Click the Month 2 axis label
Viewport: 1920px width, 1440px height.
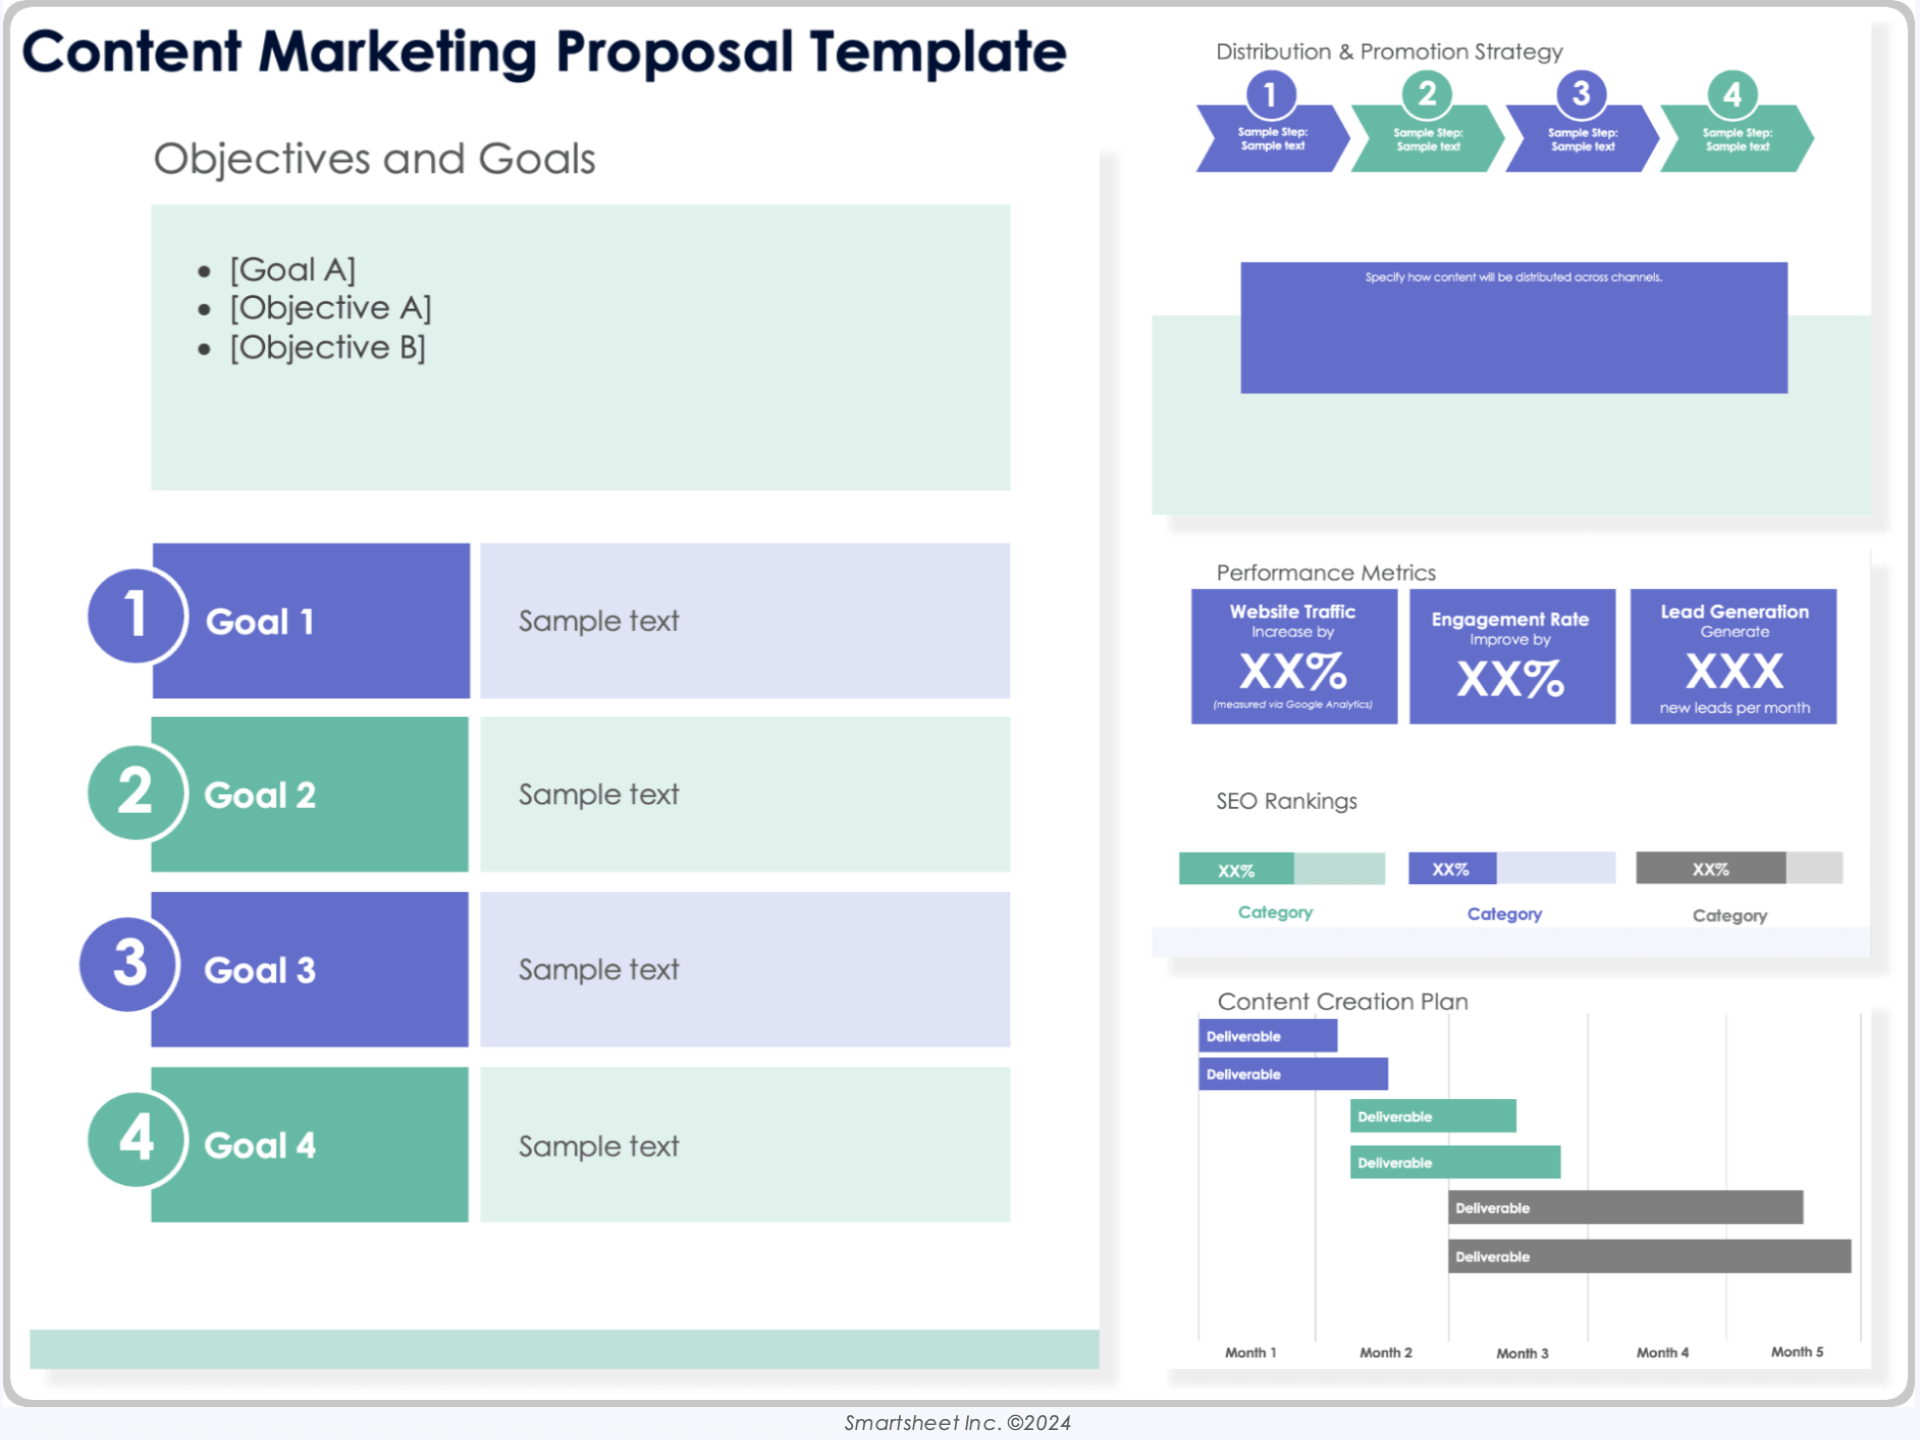tap(1386, 1353)
